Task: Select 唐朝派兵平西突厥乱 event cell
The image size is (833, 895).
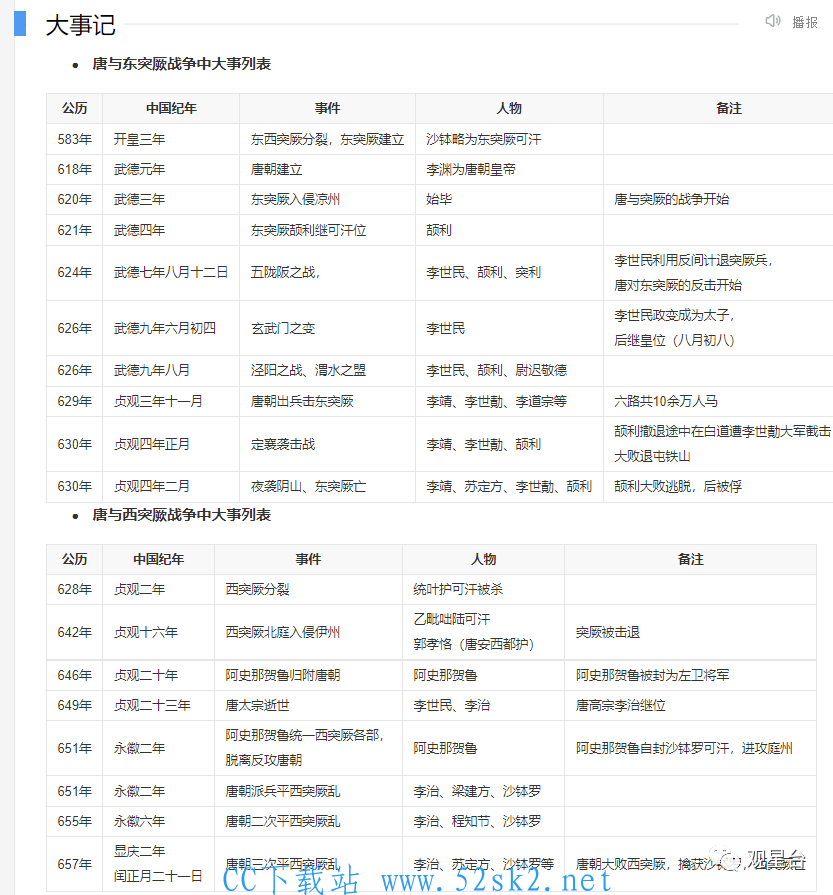Action: click(x=308, y=791)
